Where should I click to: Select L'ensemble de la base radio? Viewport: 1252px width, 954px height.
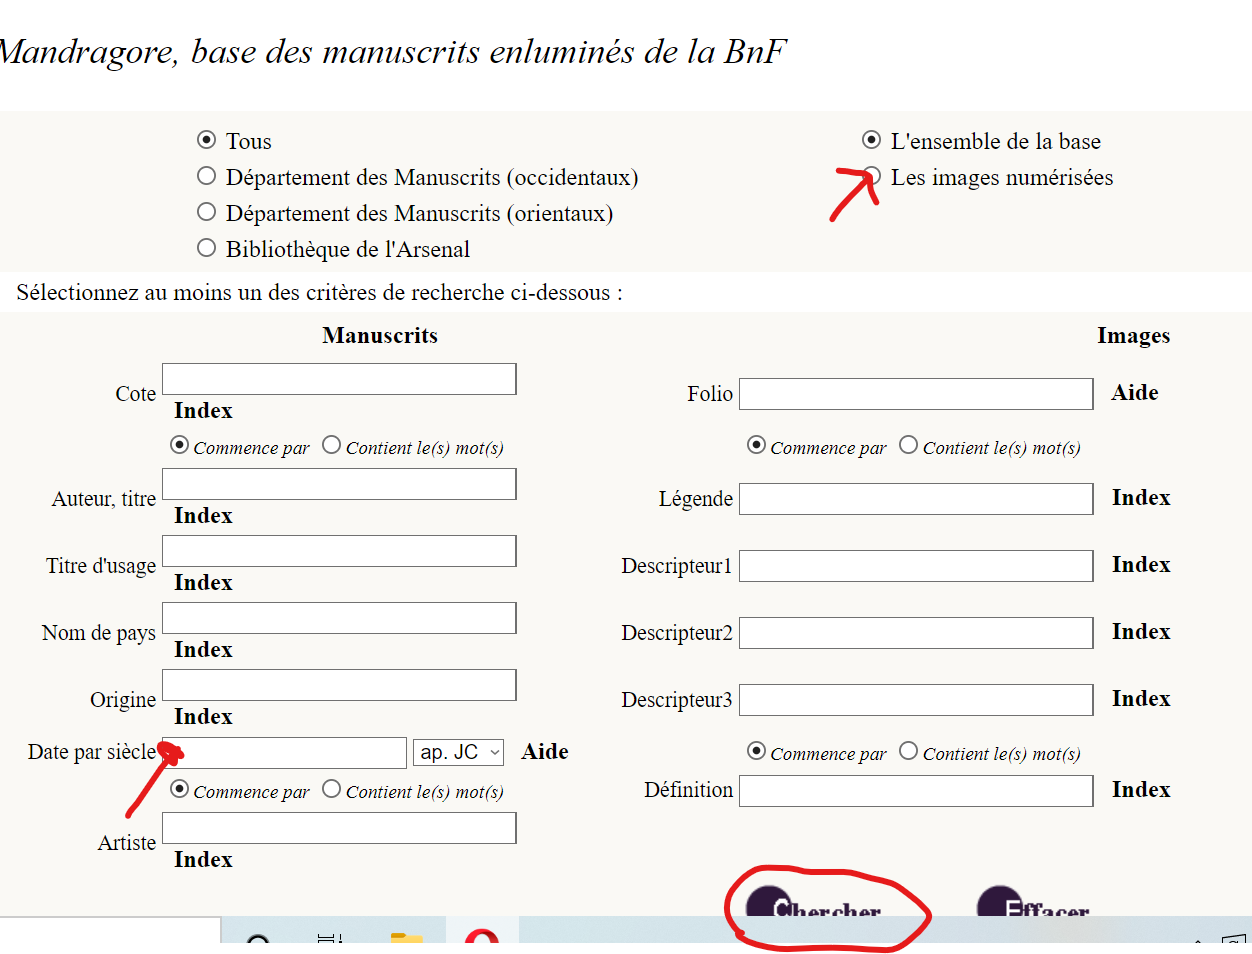coord(872,140)
